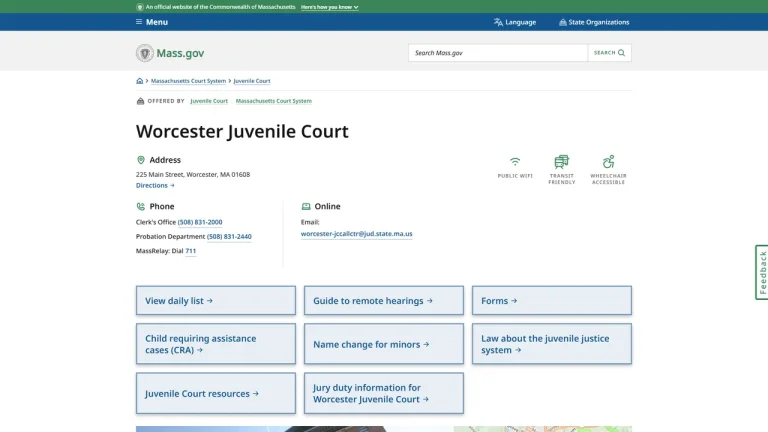
Task: Click the Offered By building icon
Action: coord(140,101)
